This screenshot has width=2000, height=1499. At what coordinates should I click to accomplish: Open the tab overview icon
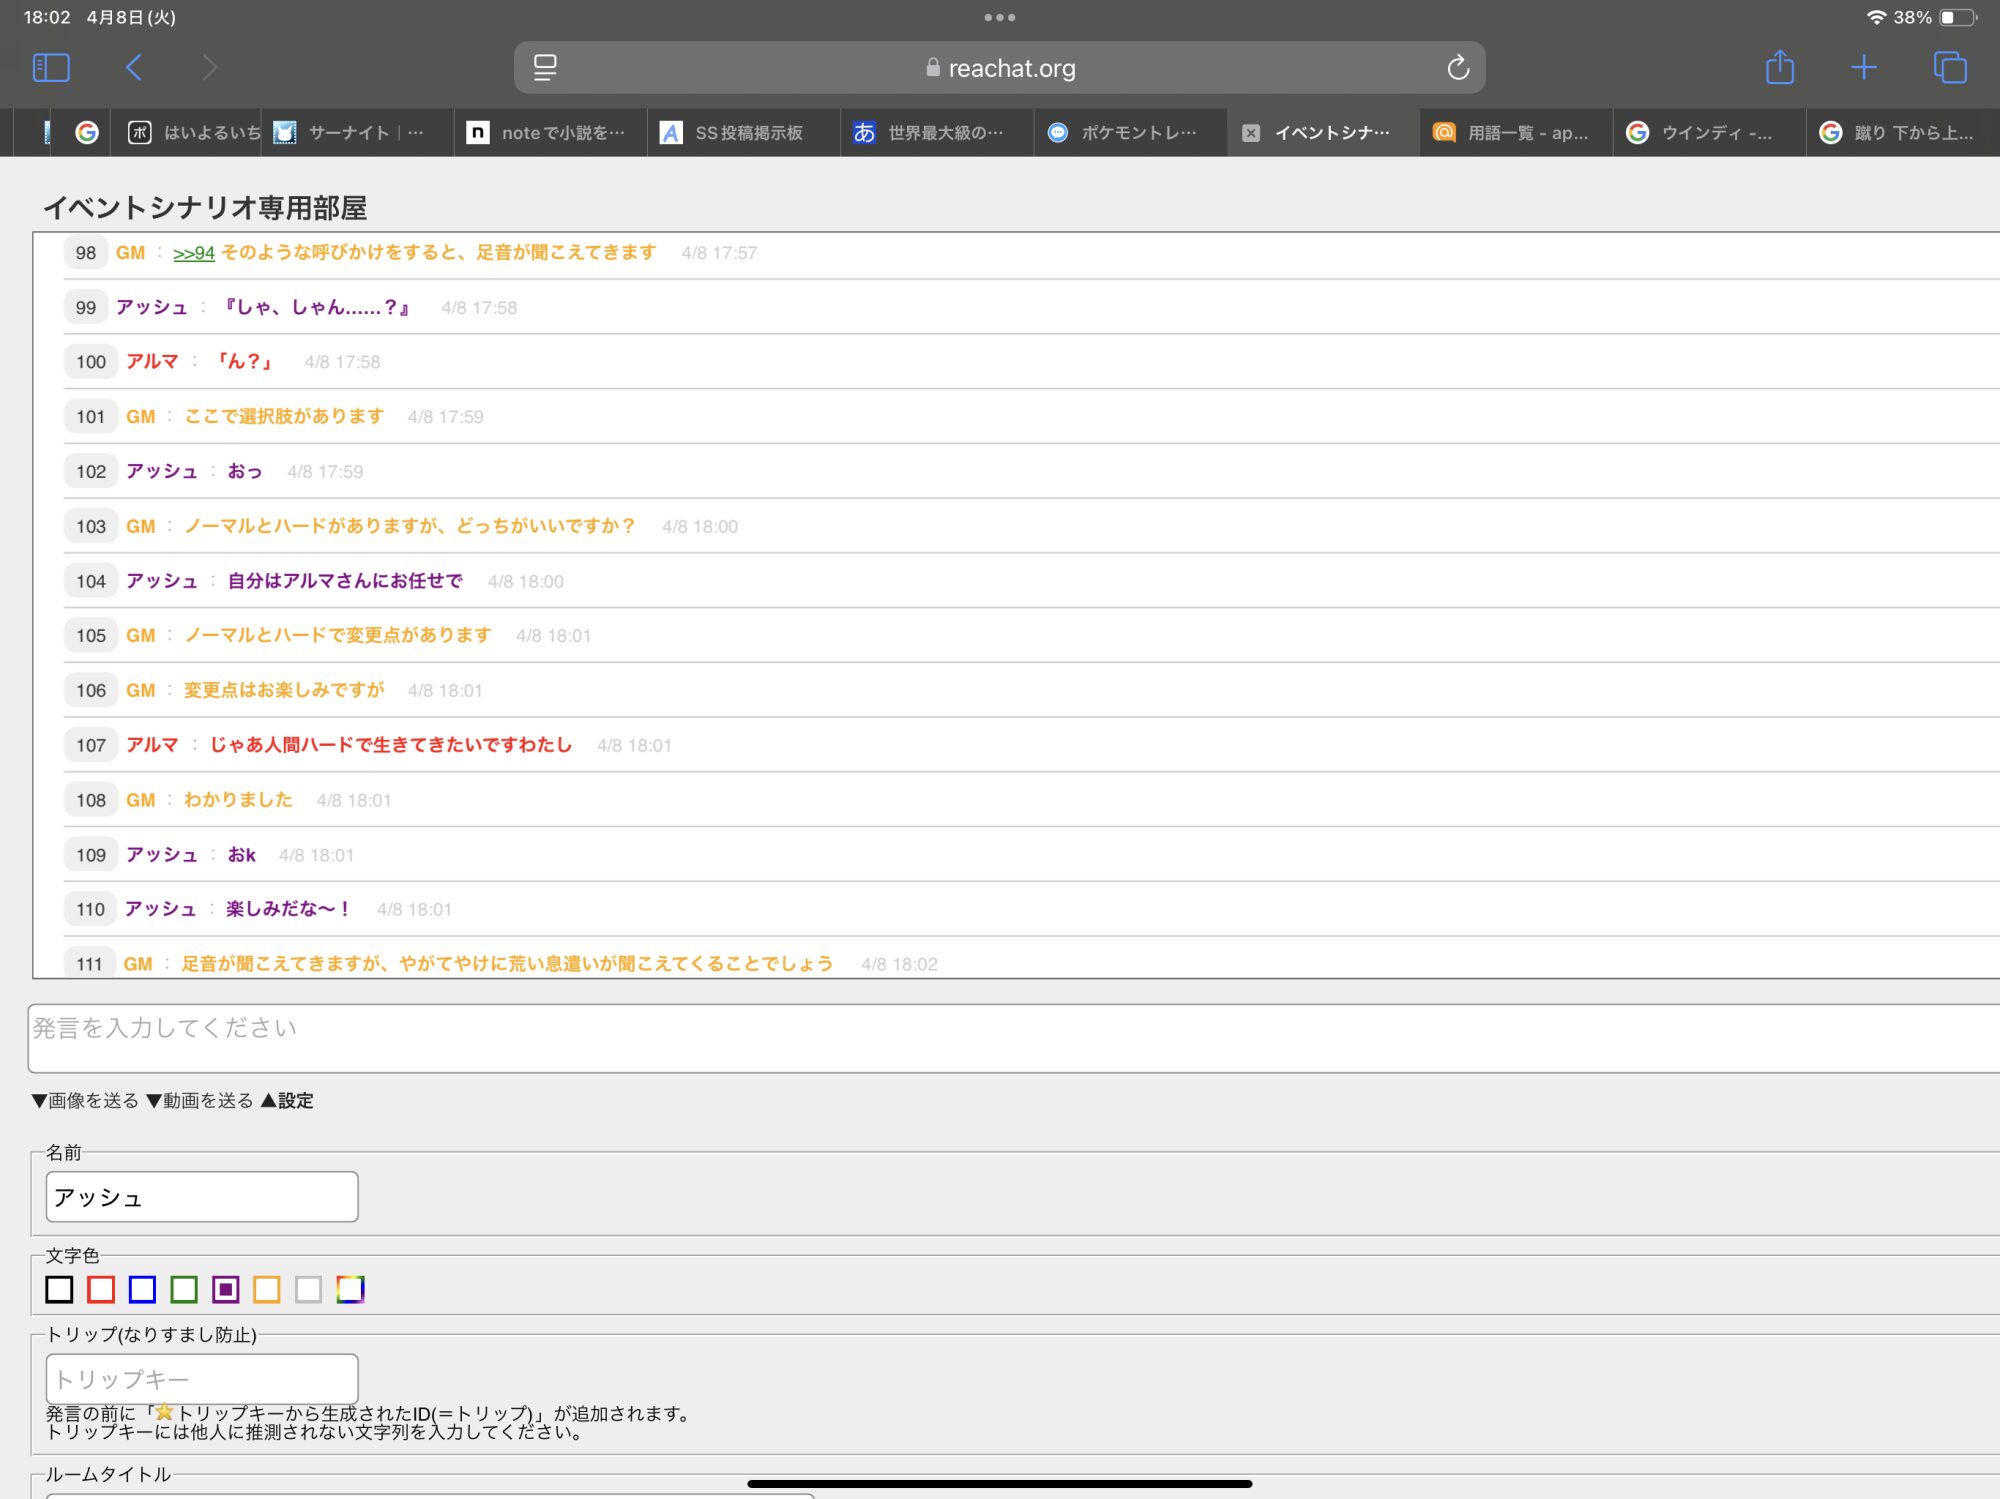[x=1949, y=68]
